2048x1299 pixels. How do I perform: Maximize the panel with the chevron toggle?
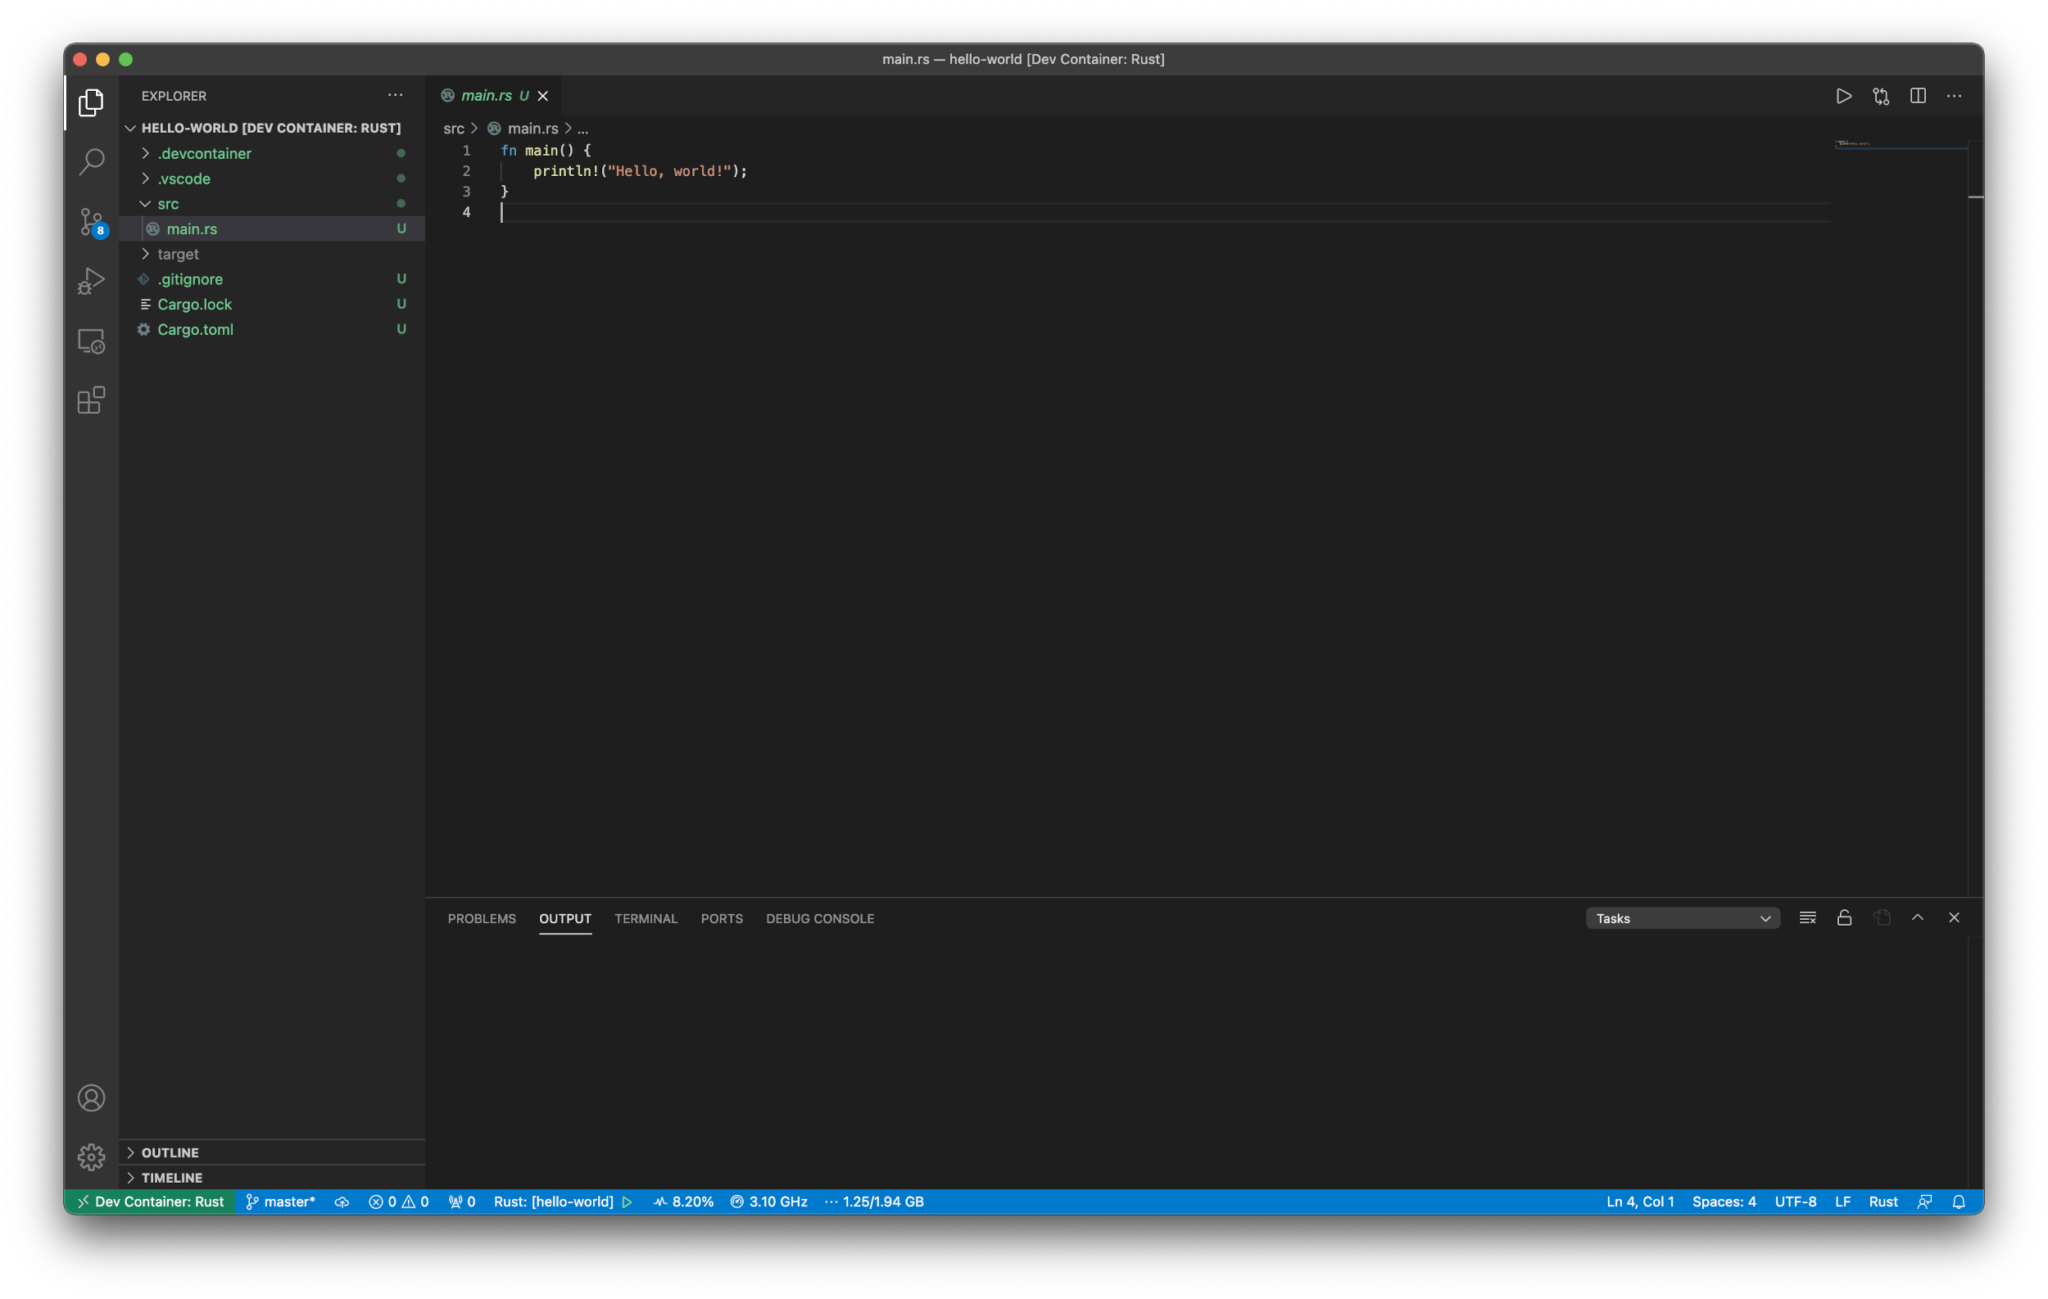coord(1917,917)
